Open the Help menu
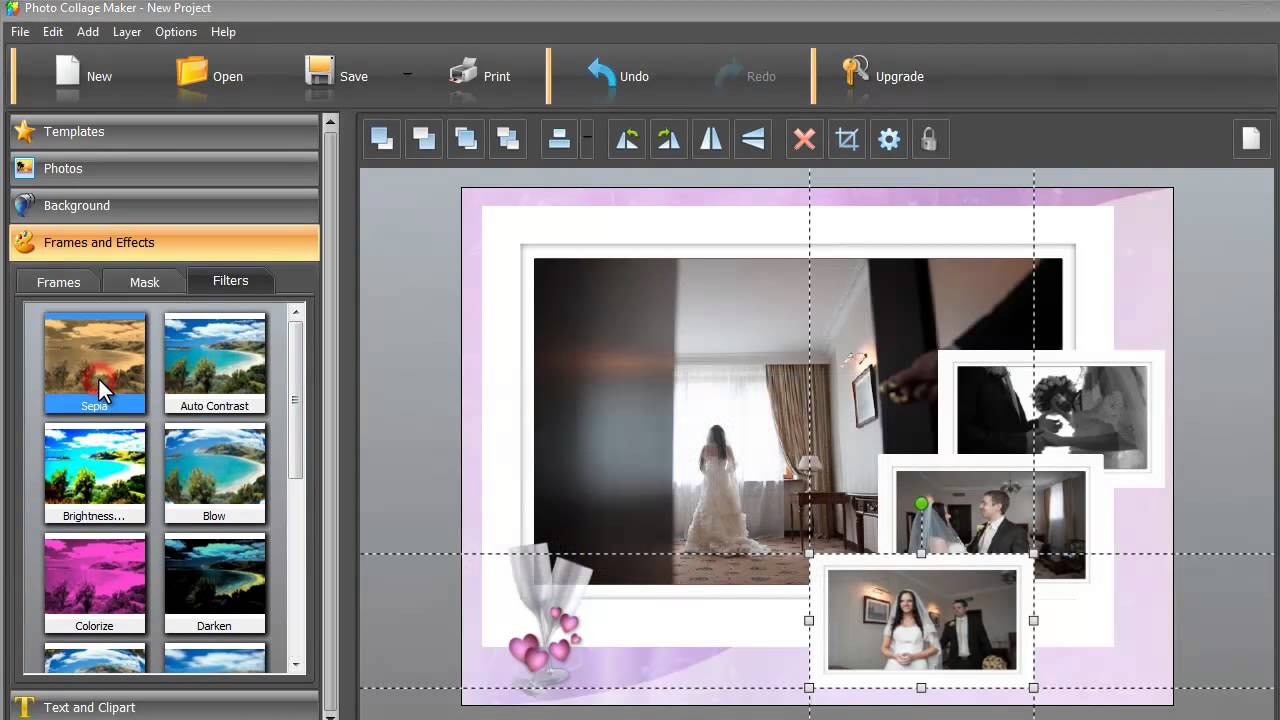The image size is (1280, 720). [223, 32]
